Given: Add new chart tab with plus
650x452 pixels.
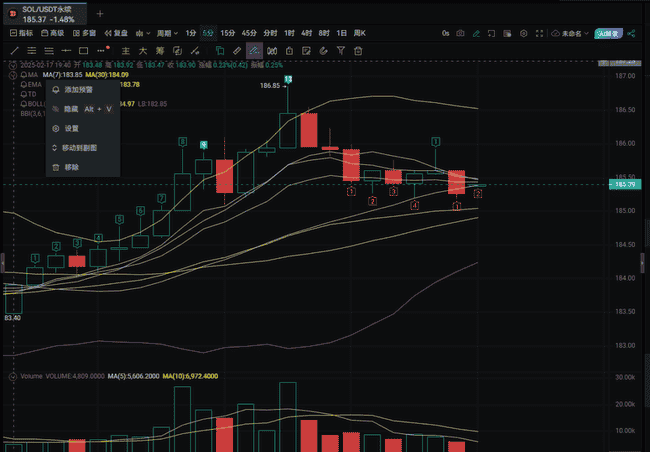Looking at the screenshot, I should (99, 14).
